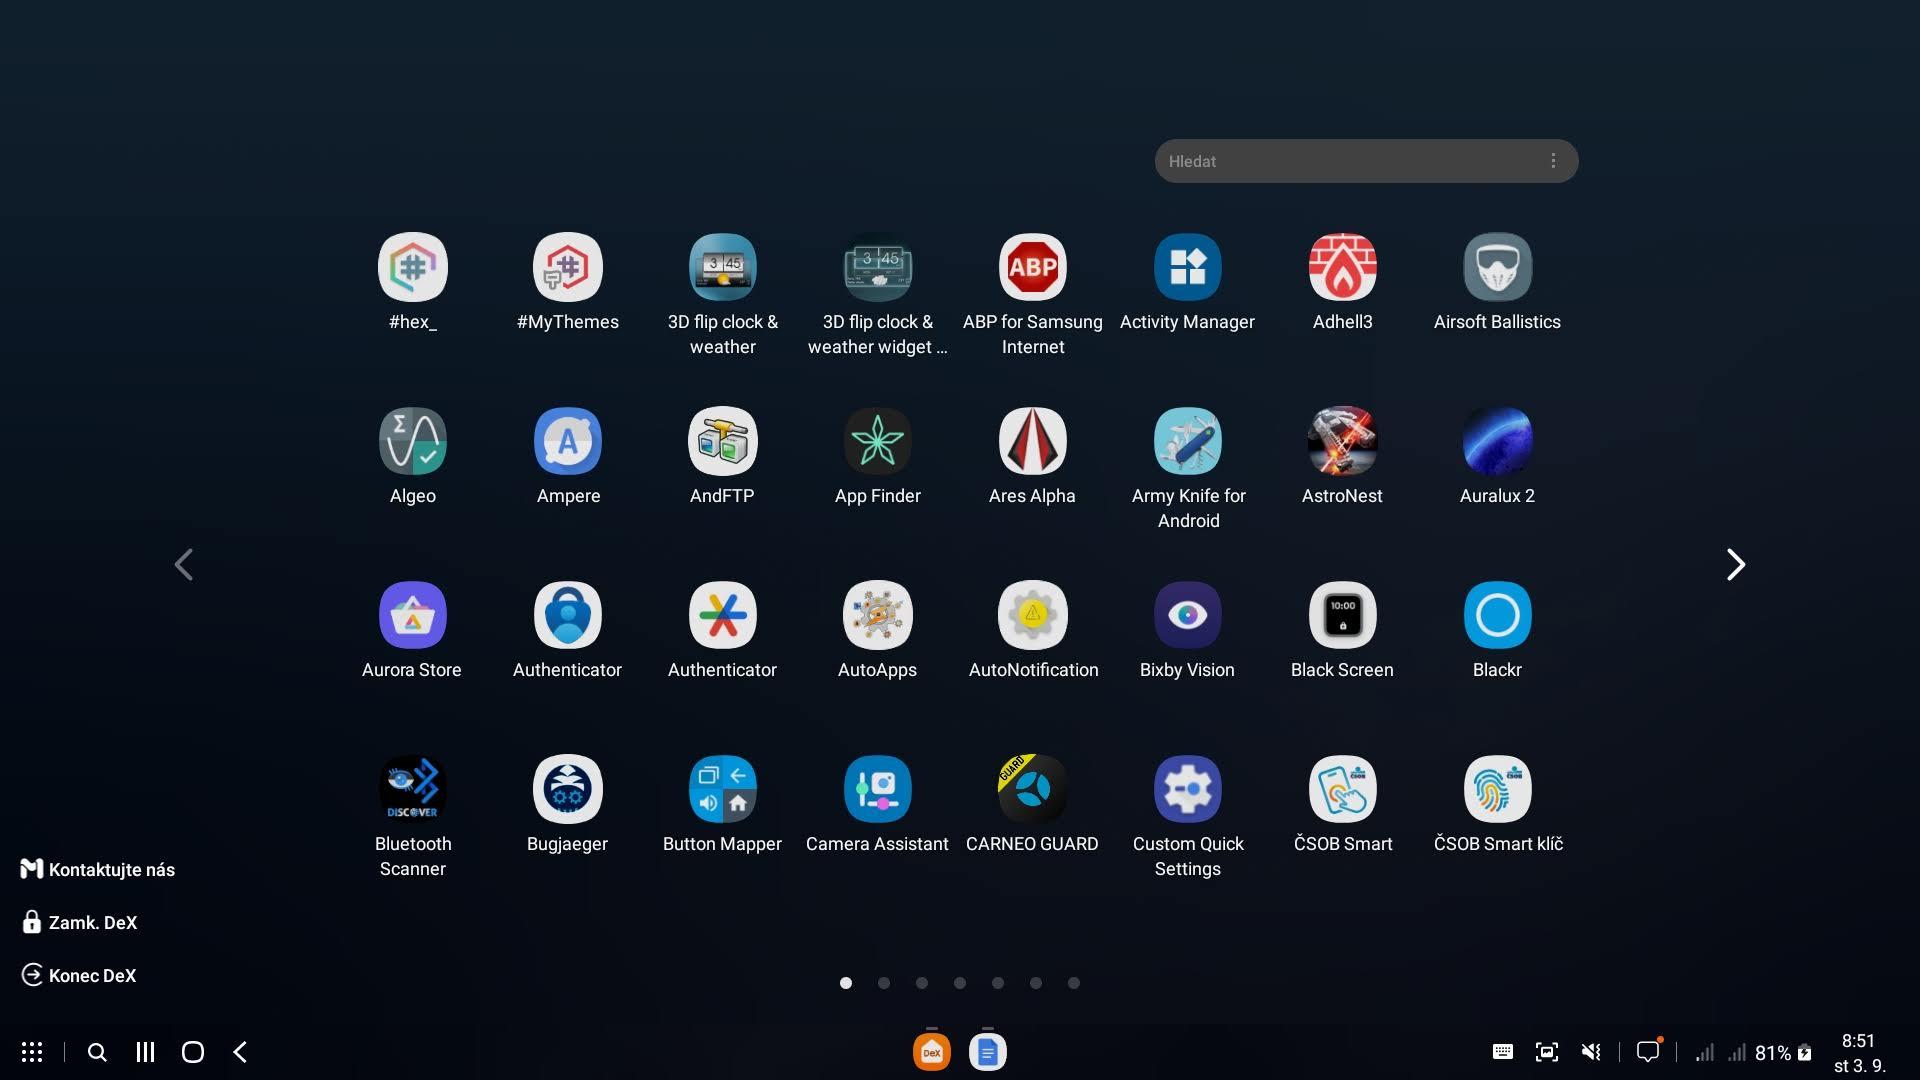The image size is (1920, 1080).
Task: Launch the Algeo calculator app
Action: pyautogui.click(x=412, y=441)
